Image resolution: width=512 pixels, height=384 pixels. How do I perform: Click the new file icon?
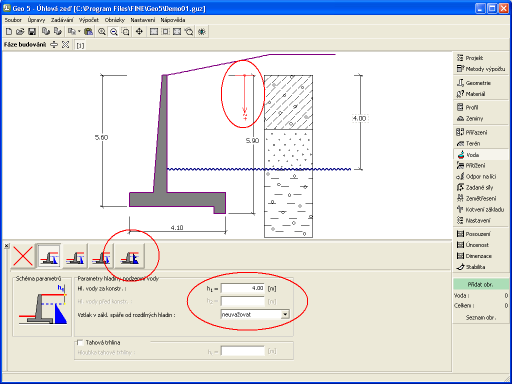(x=9, y=32)
